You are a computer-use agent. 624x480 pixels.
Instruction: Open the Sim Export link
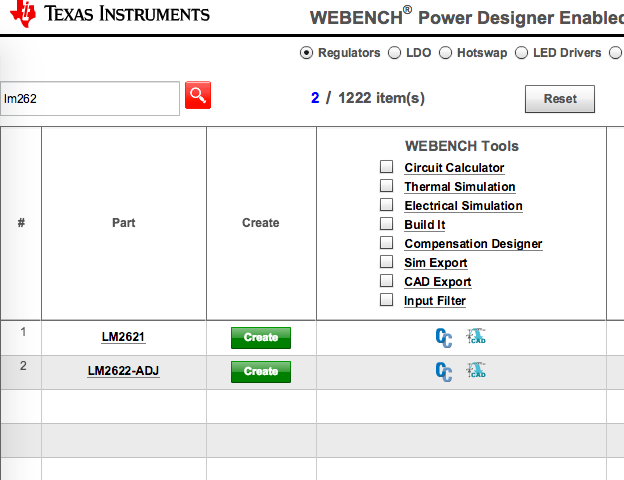coord(436,263)
